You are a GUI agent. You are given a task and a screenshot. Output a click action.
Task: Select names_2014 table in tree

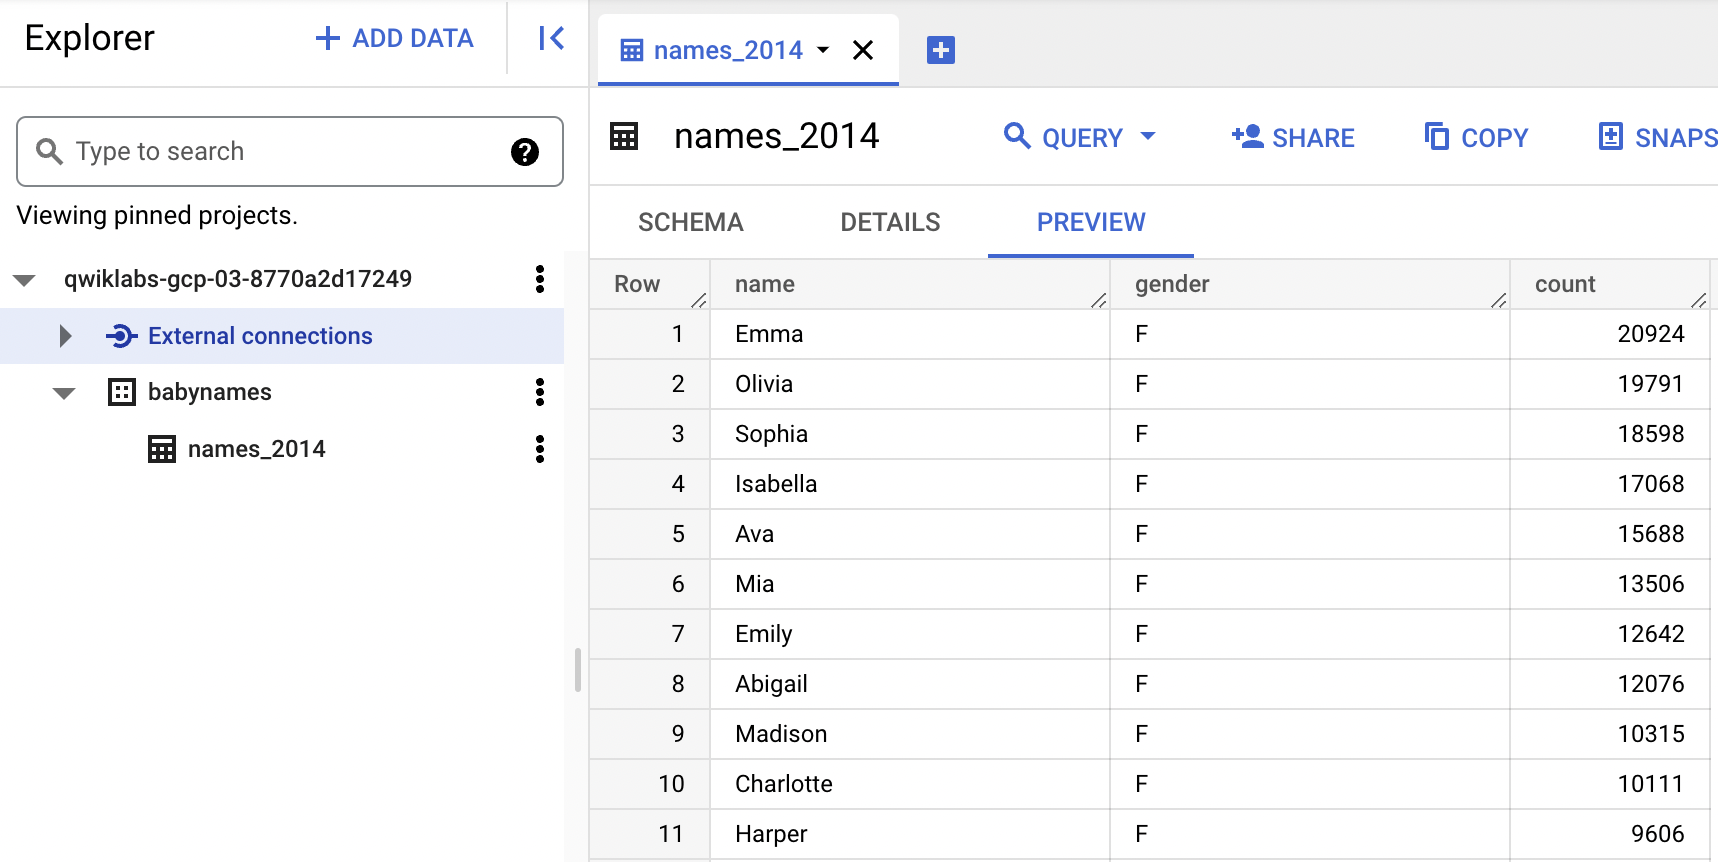[257, 449]
